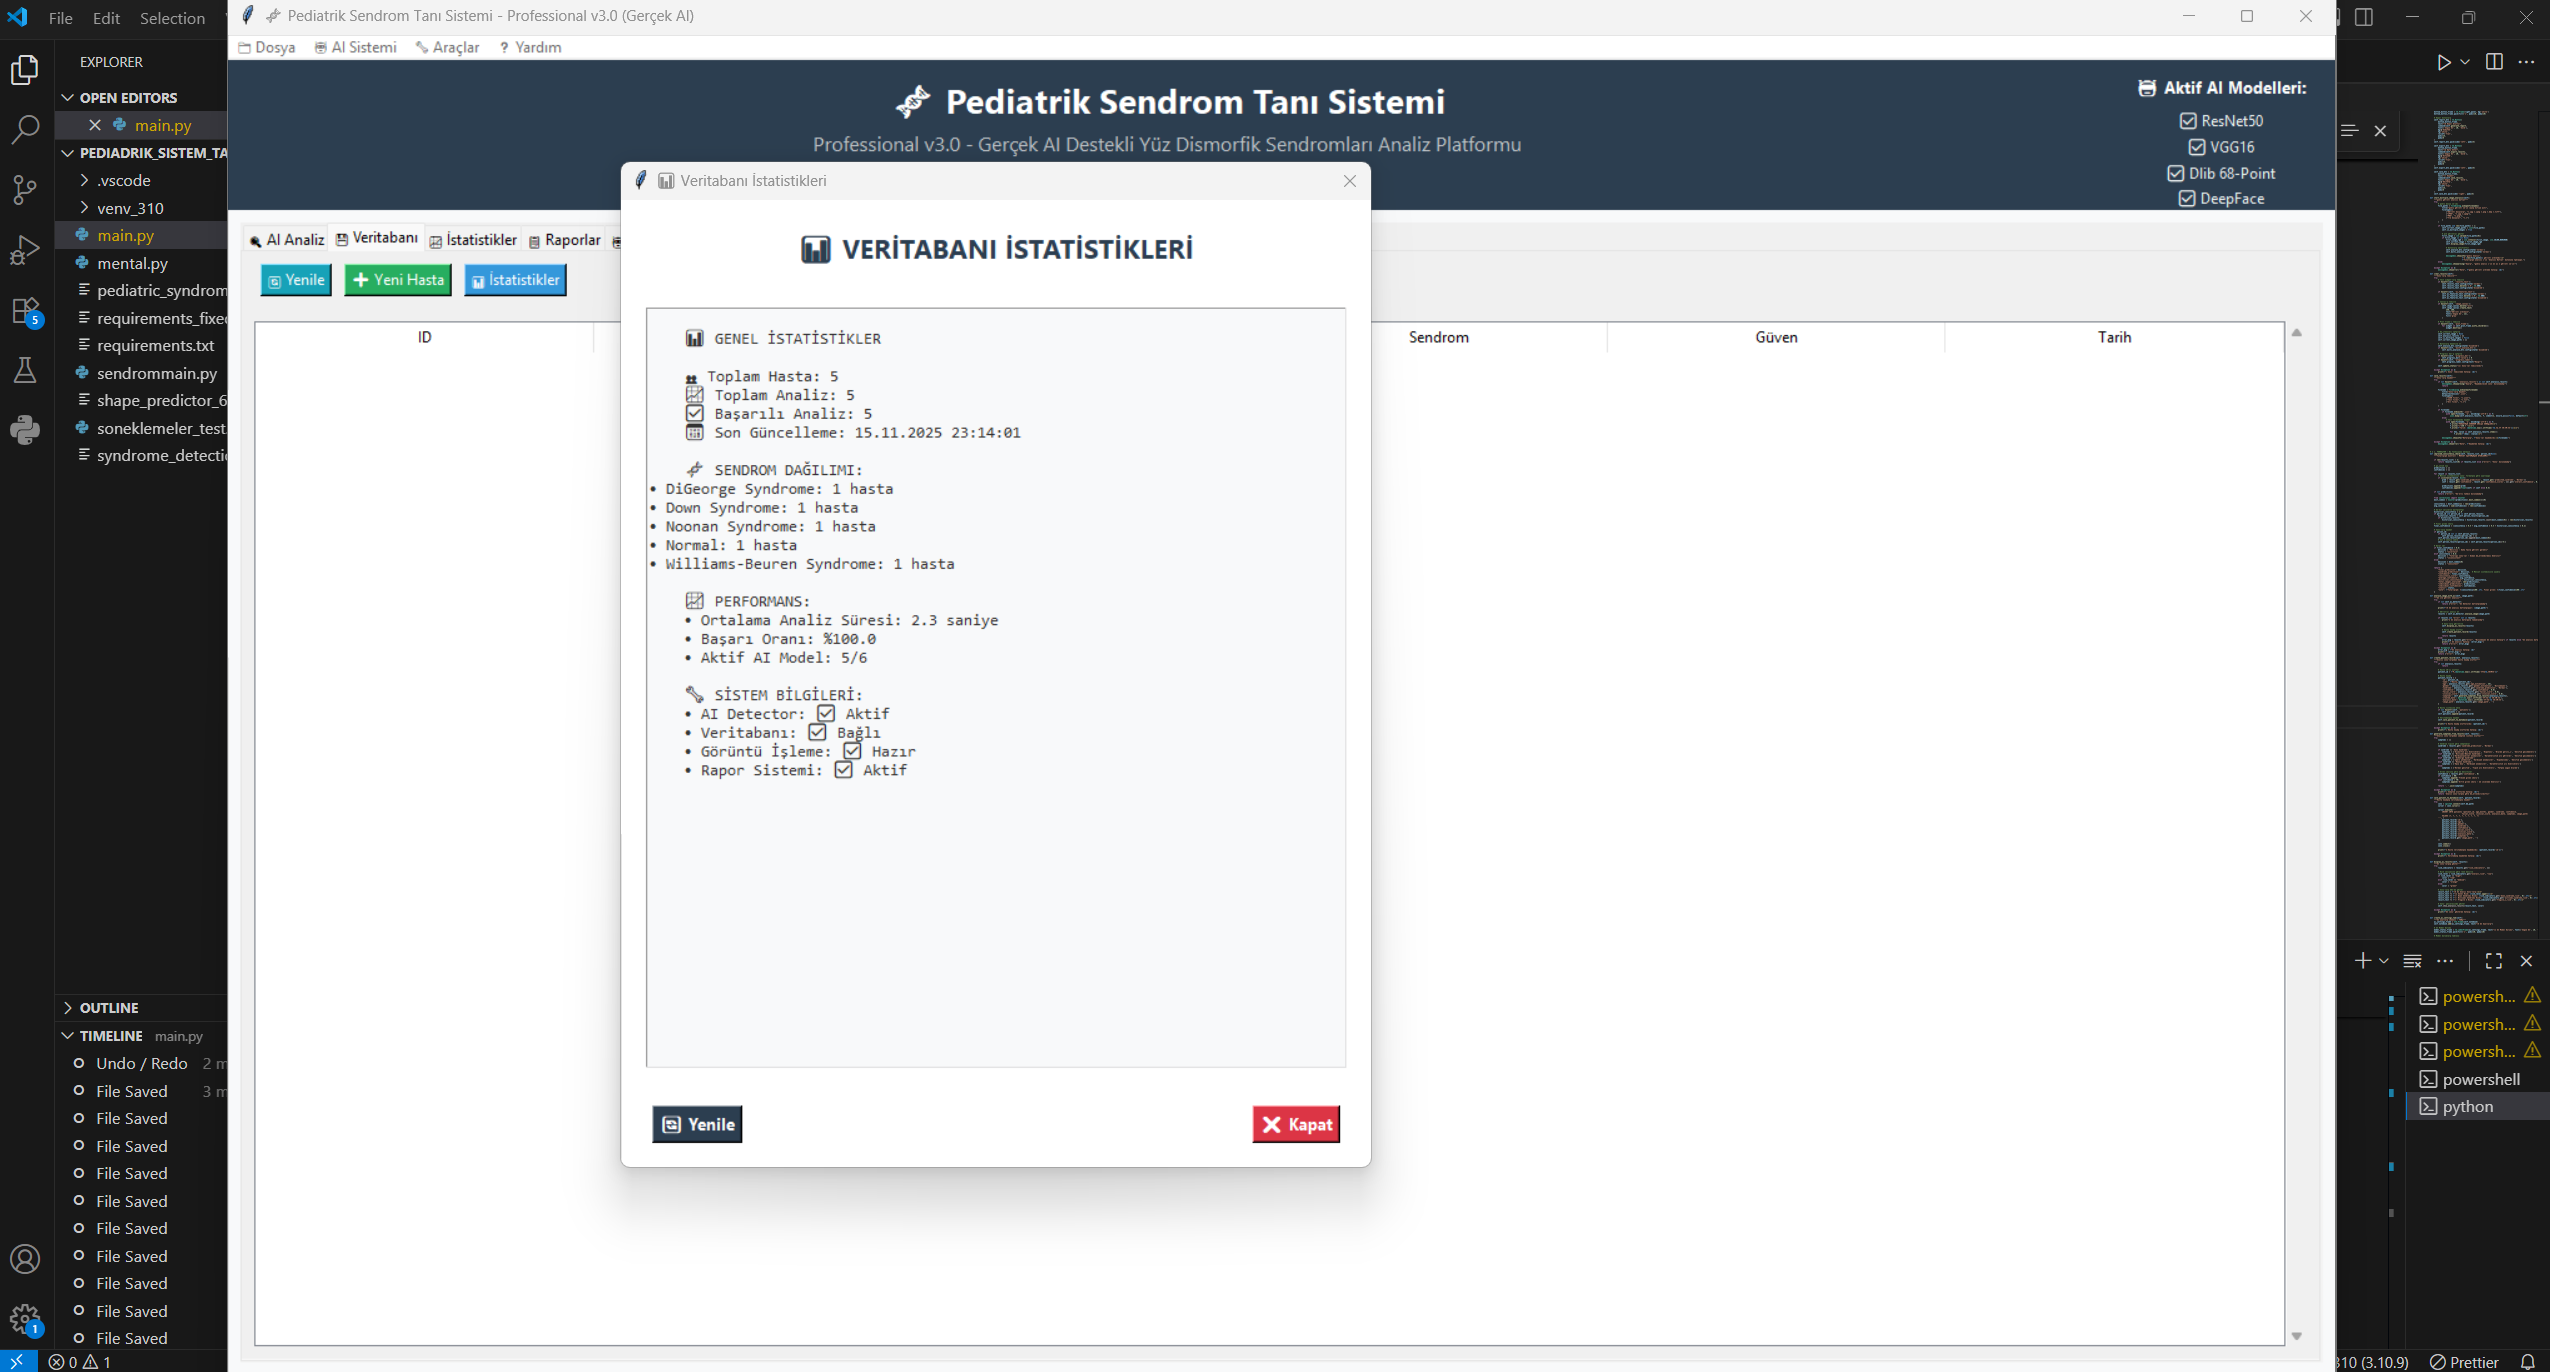2550x1372 pixels.
Task: Click the Accounts icon in activity bar
Action: tap(25, 1259)
